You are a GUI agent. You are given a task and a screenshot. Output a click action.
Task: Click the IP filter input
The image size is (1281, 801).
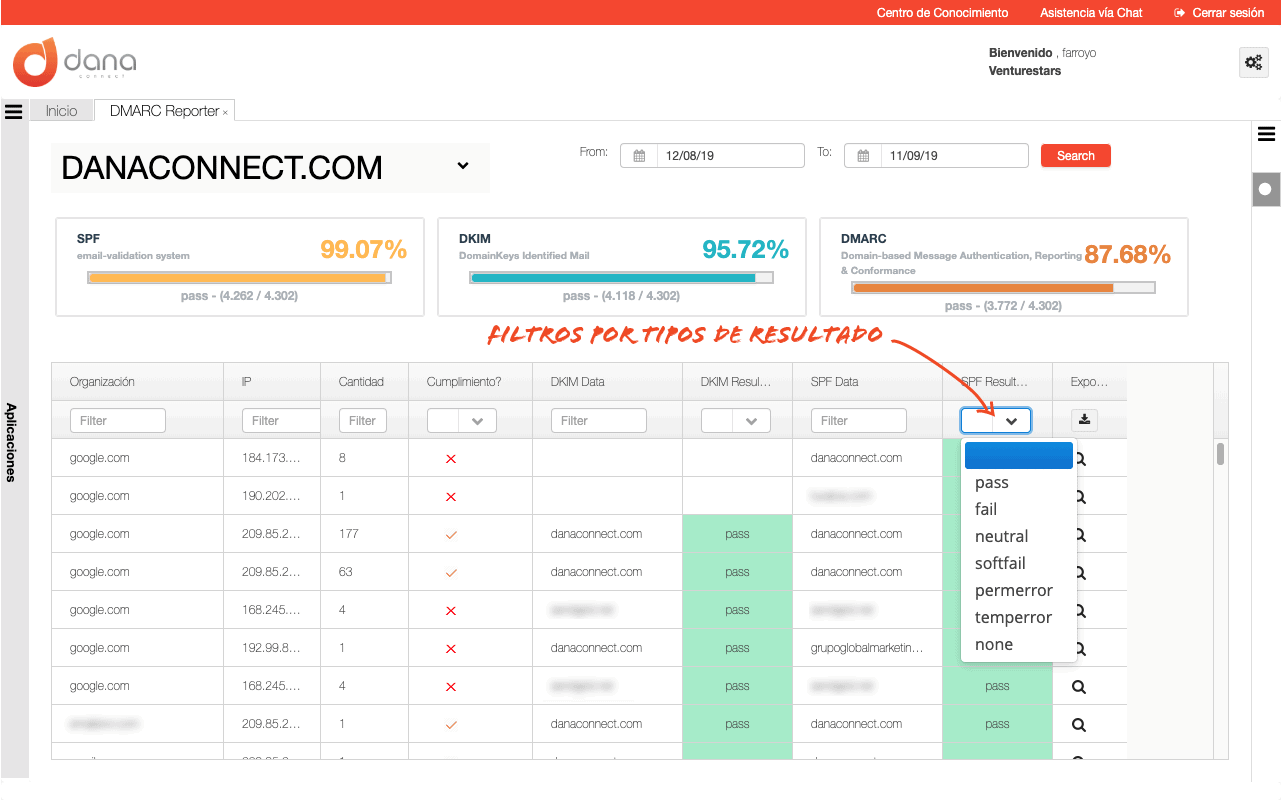(x=281, y=421)
